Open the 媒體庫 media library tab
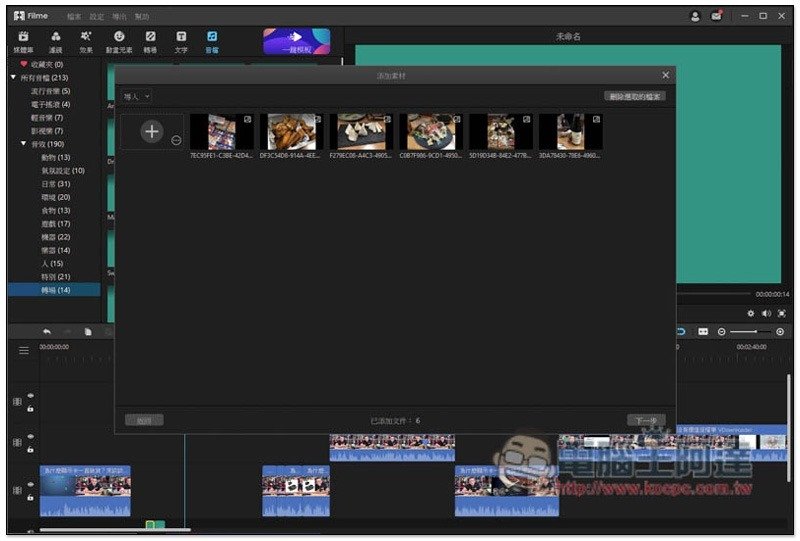 (23, 40)
